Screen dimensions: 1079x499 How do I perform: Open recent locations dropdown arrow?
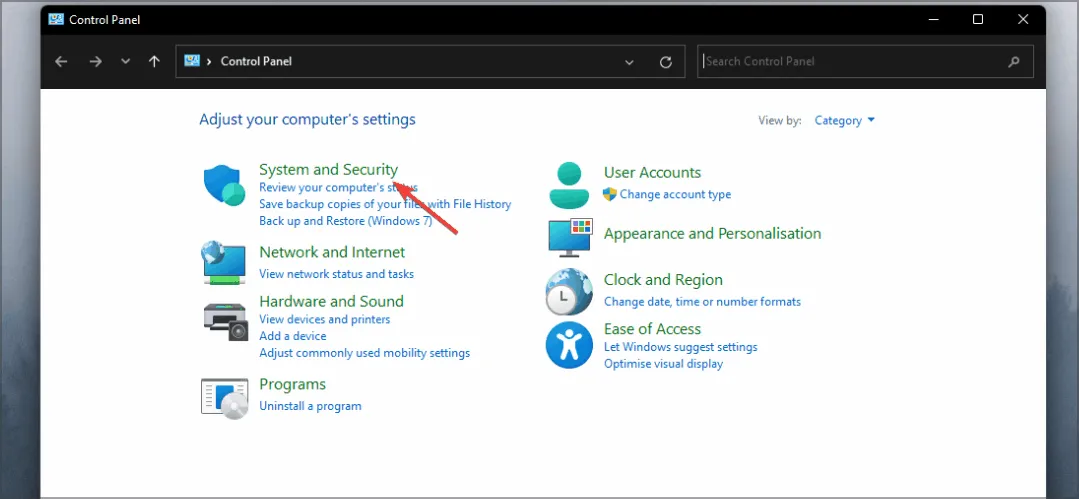[125, 62]
